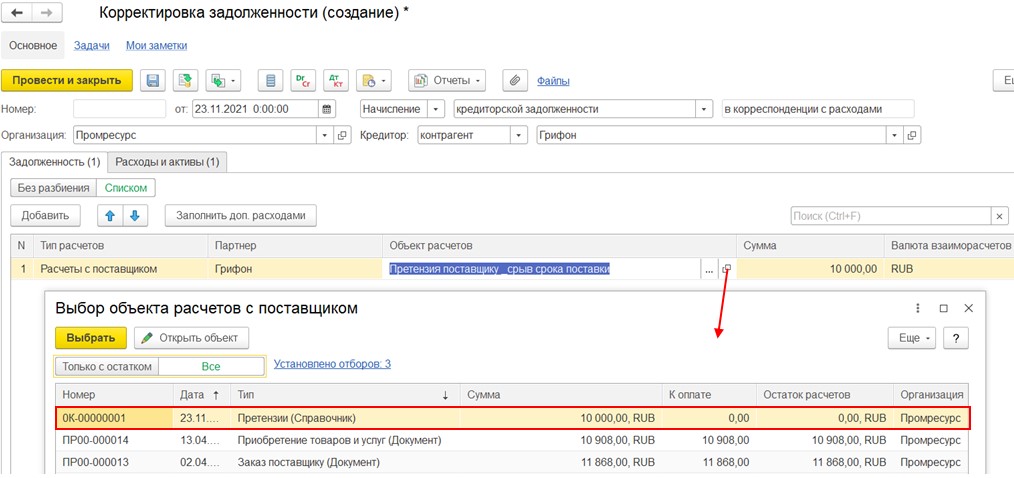The width and height of the screenshot is (1014, 478).
Task: Move row up with arrow button
Action: pyautogui.click(x=110, y=215)
